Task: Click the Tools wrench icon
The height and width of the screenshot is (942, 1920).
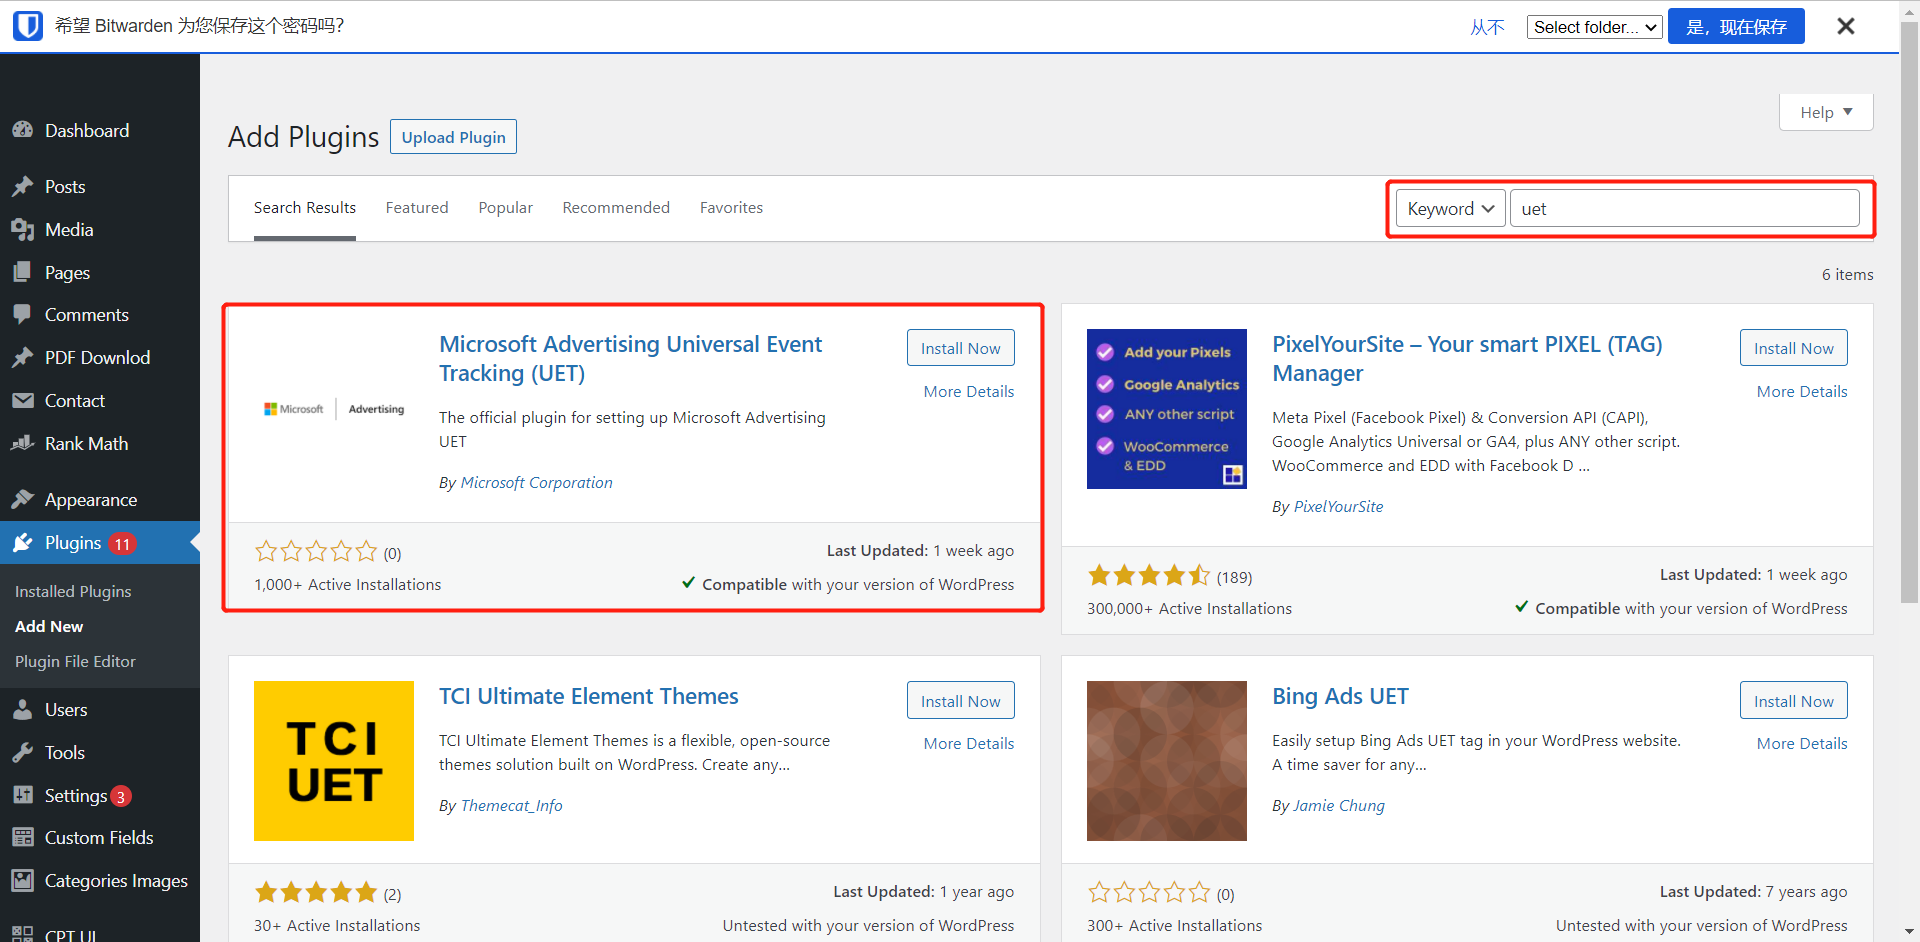Action: 23,752
